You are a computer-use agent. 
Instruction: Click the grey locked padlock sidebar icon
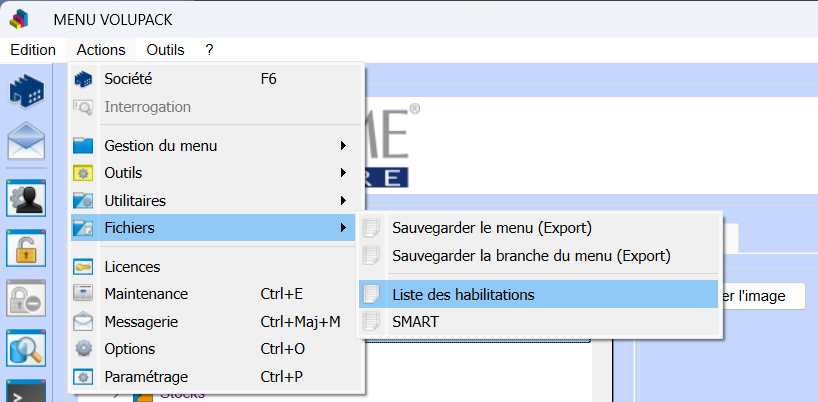point(27,297)
